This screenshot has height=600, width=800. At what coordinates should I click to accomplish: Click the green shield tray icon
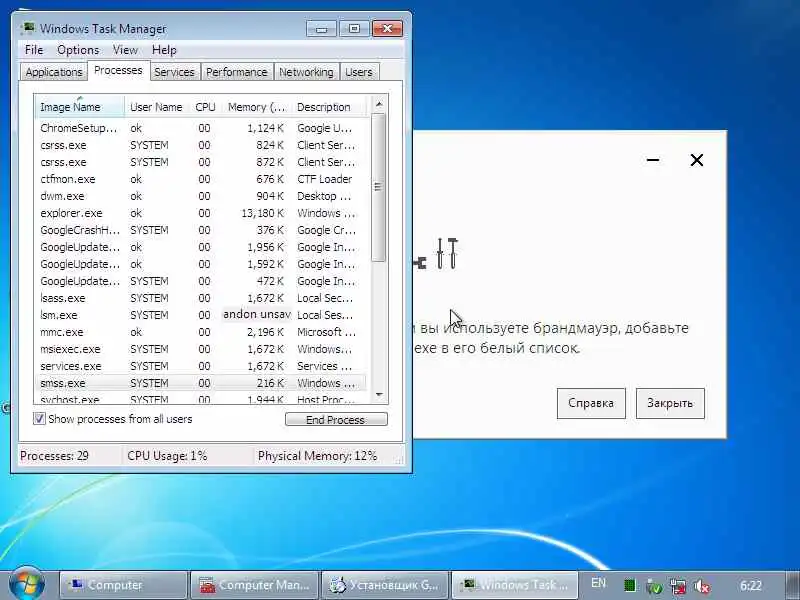point(654,586)
